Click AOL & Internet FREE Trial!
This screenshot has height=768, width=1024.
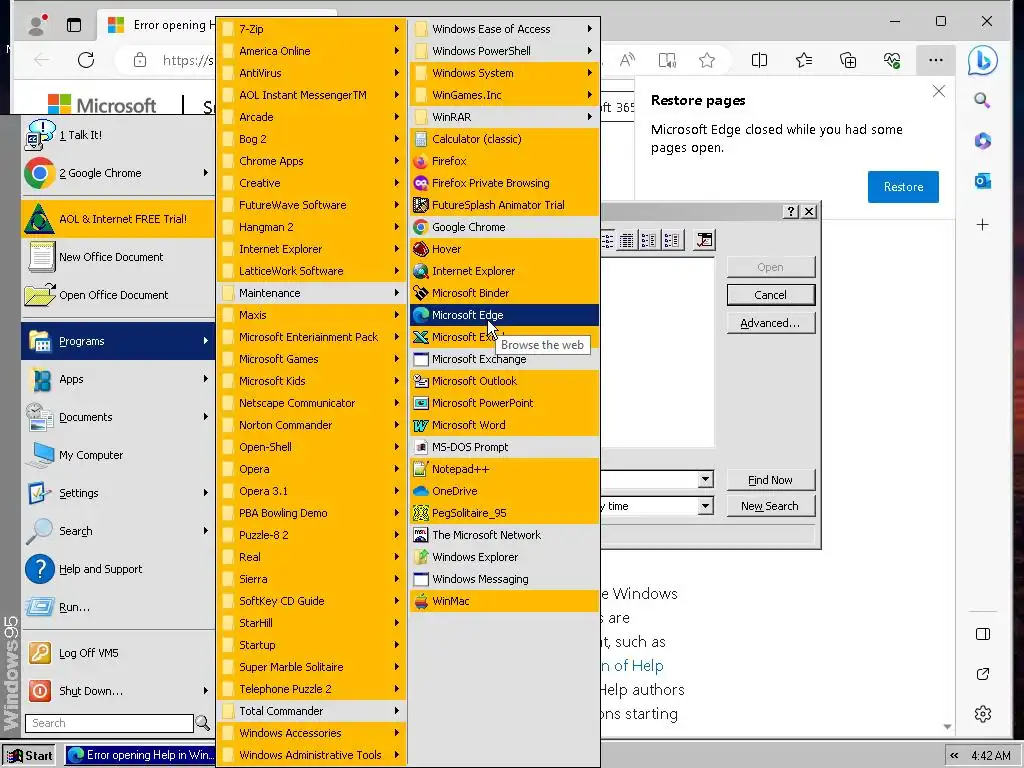point(118,219)
